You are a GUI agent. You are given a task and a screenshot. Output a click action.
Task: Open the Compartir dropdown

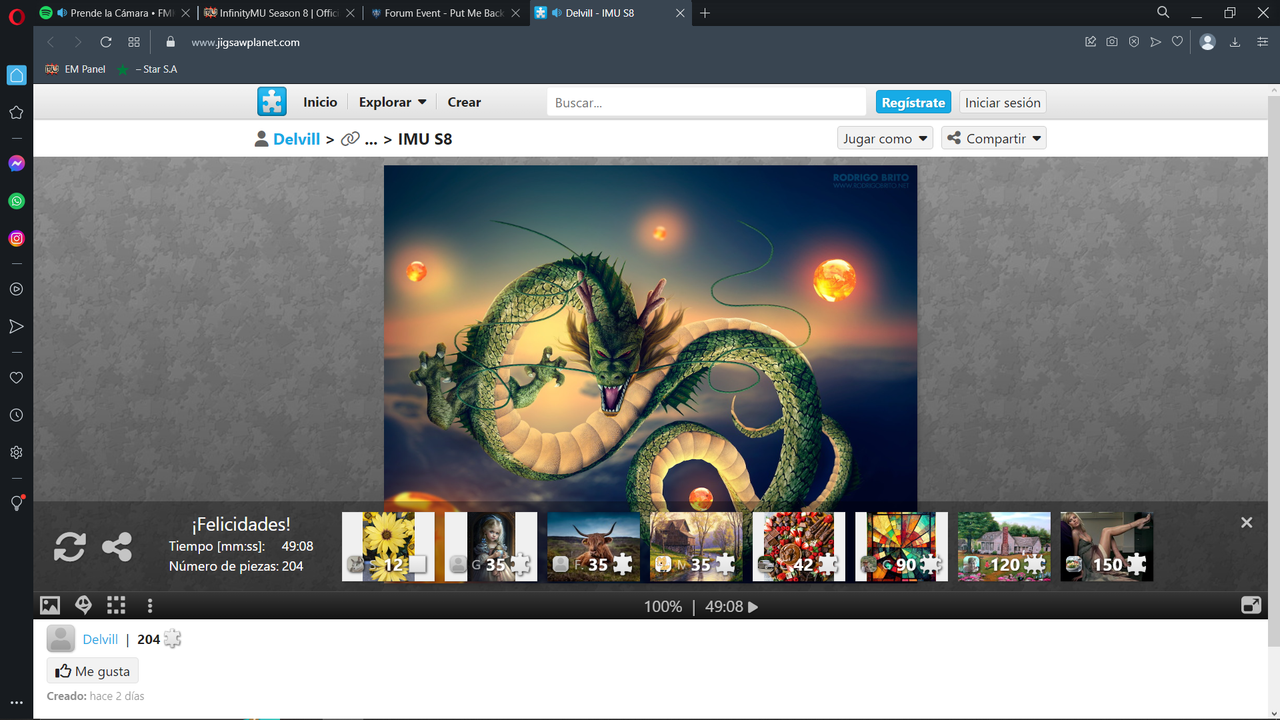(x=994, y=138)
